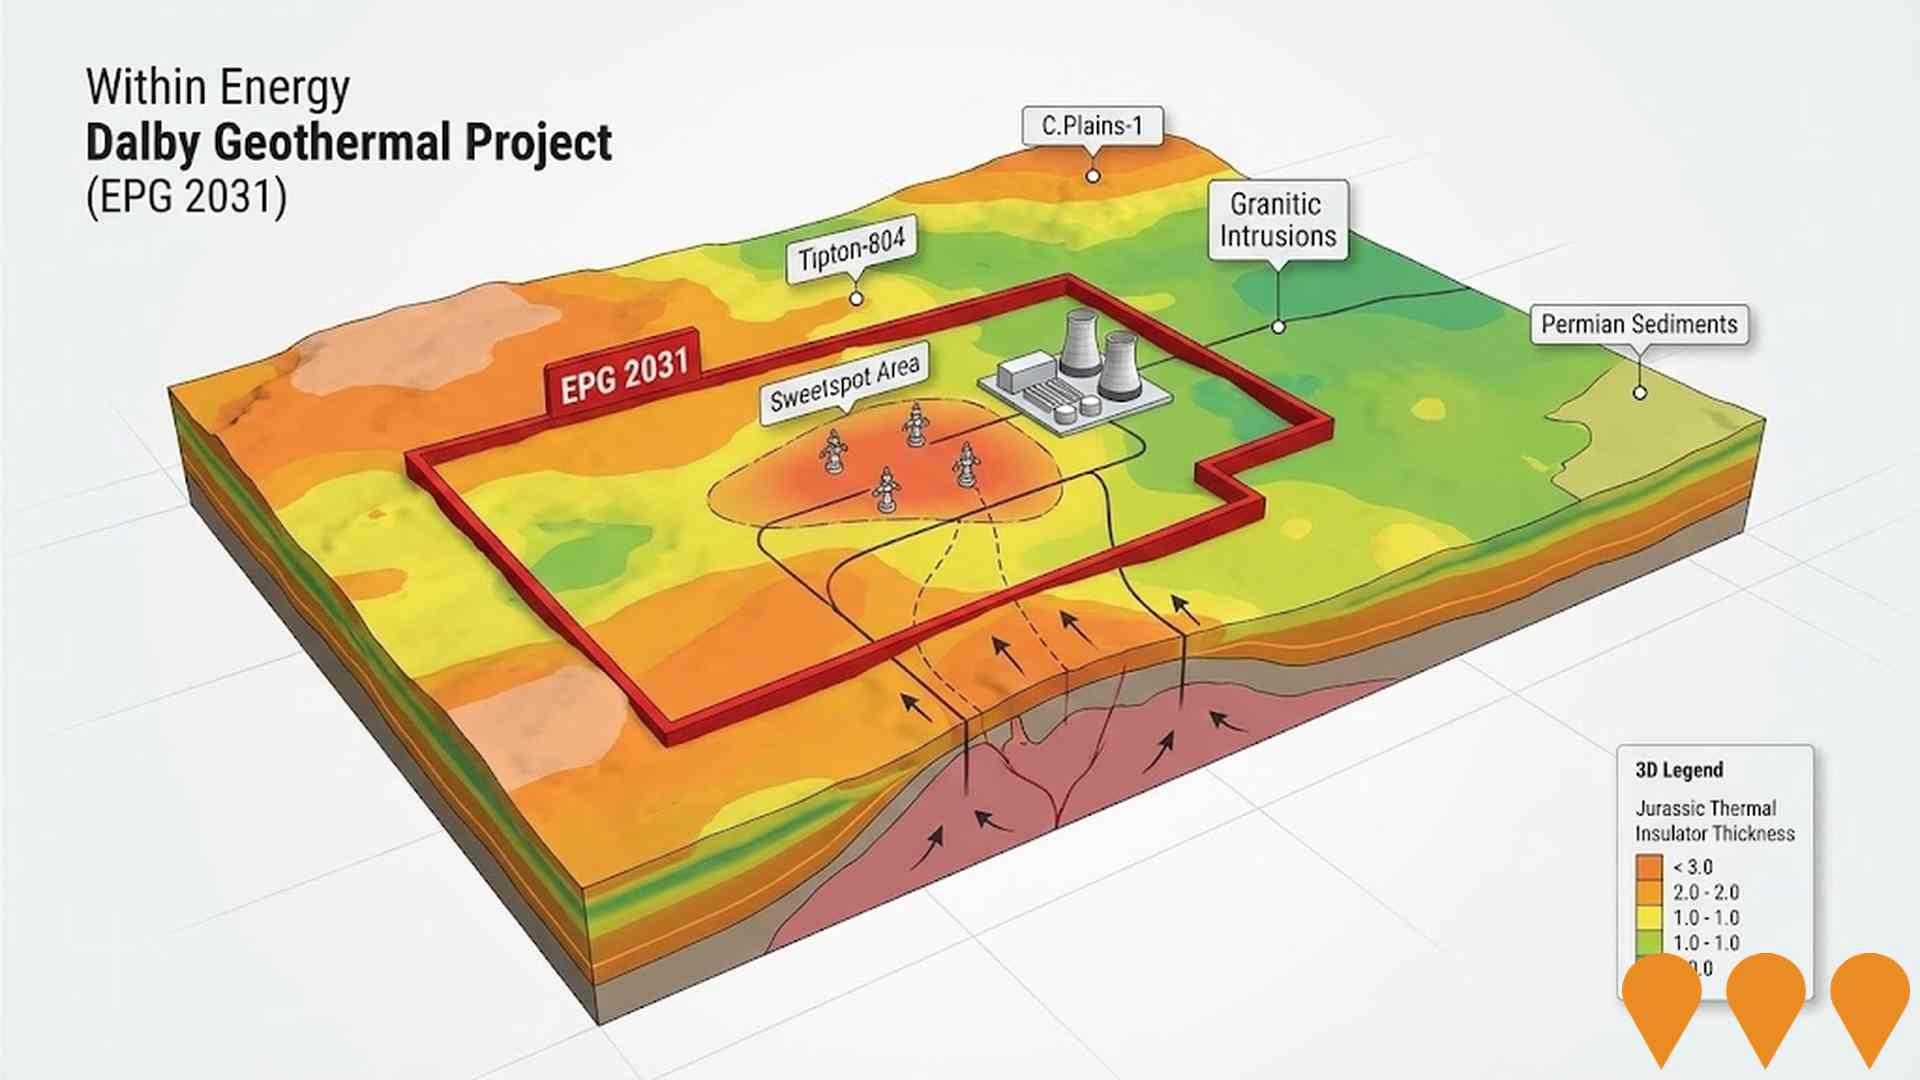The height and width of the screenshot is (1080, 1920).
Task: Select the C.Plains-1 callout label
Action: (x=1092, y=126)
